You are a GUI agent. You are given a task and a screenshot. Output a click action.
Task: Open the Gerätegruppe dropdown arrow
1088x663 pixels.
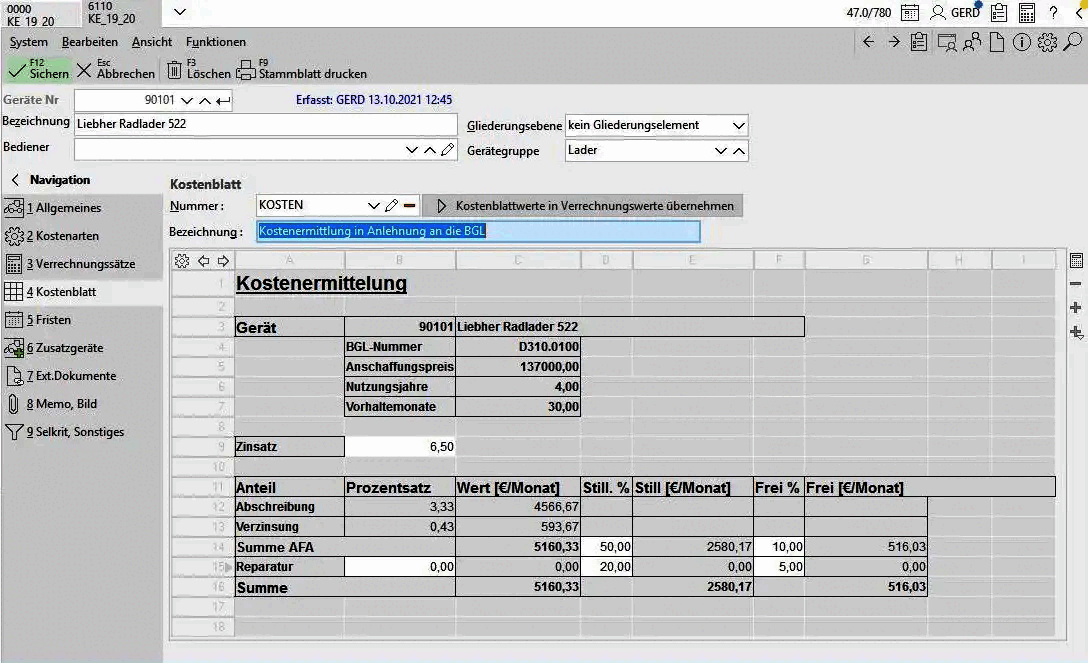721,150
